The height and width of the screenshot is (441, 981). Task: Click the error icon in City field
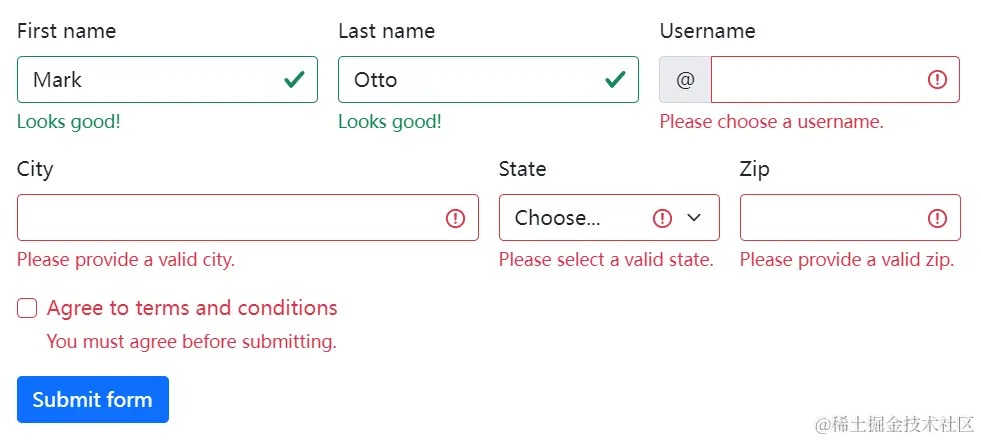tap(456, 218)
